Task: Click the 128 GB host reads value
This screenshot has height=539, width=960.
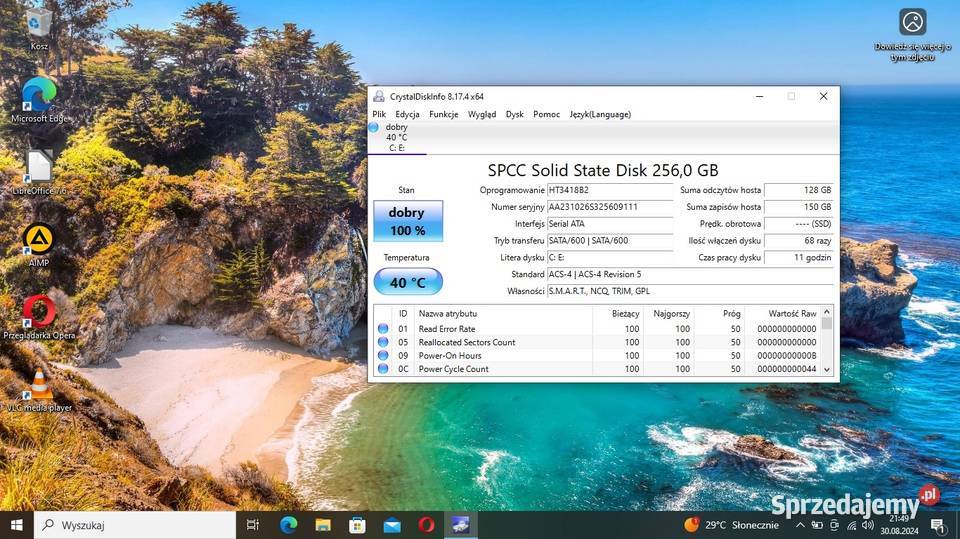Action: (x=799, y=190)
